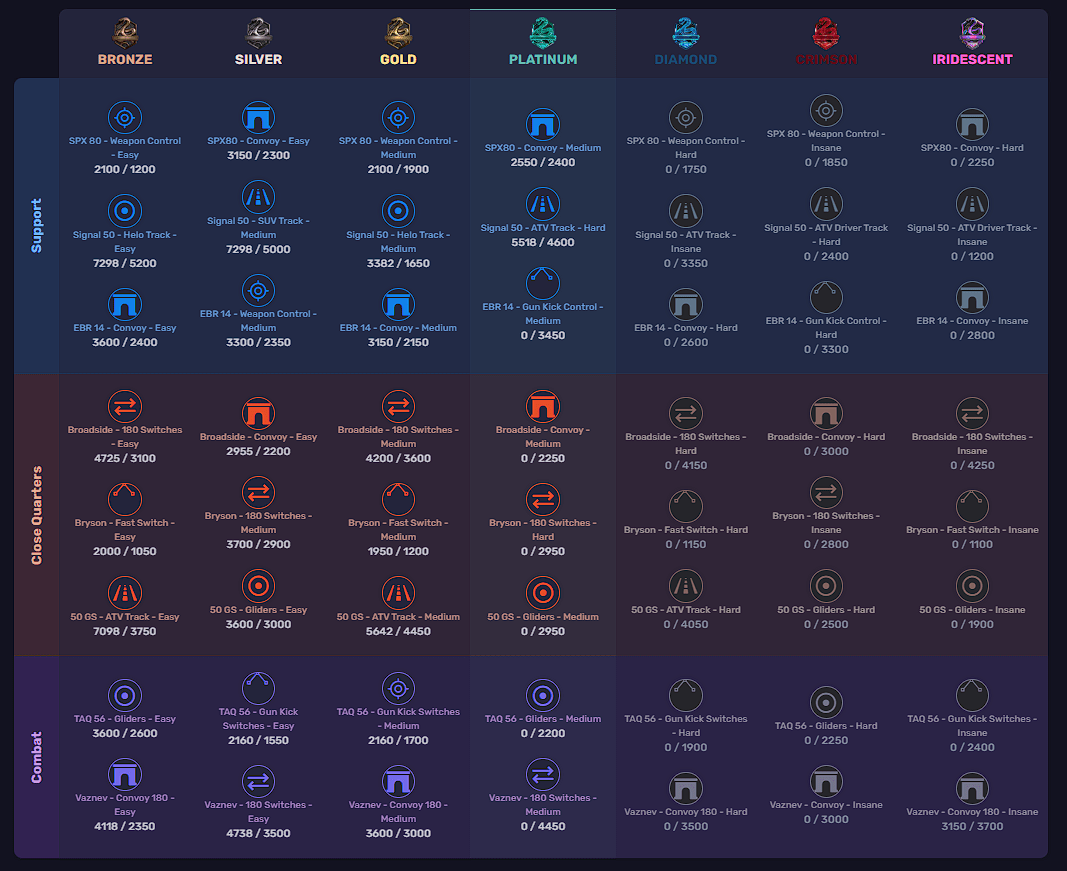This screenshot has width=1067, height=871.
Task: Click Signal 50 ATV Track Hard icon
Action: 543,204
